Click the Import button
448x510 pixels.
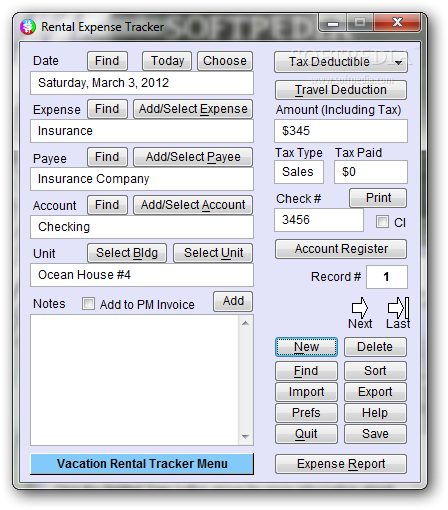[306, 392]
